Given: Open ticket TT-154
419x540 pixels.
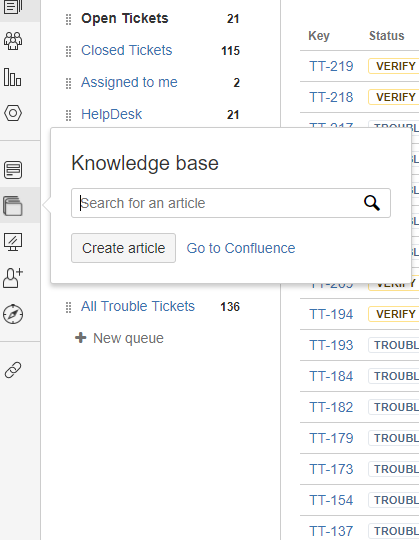Looking at the screenshot, I should click(331, 500).
